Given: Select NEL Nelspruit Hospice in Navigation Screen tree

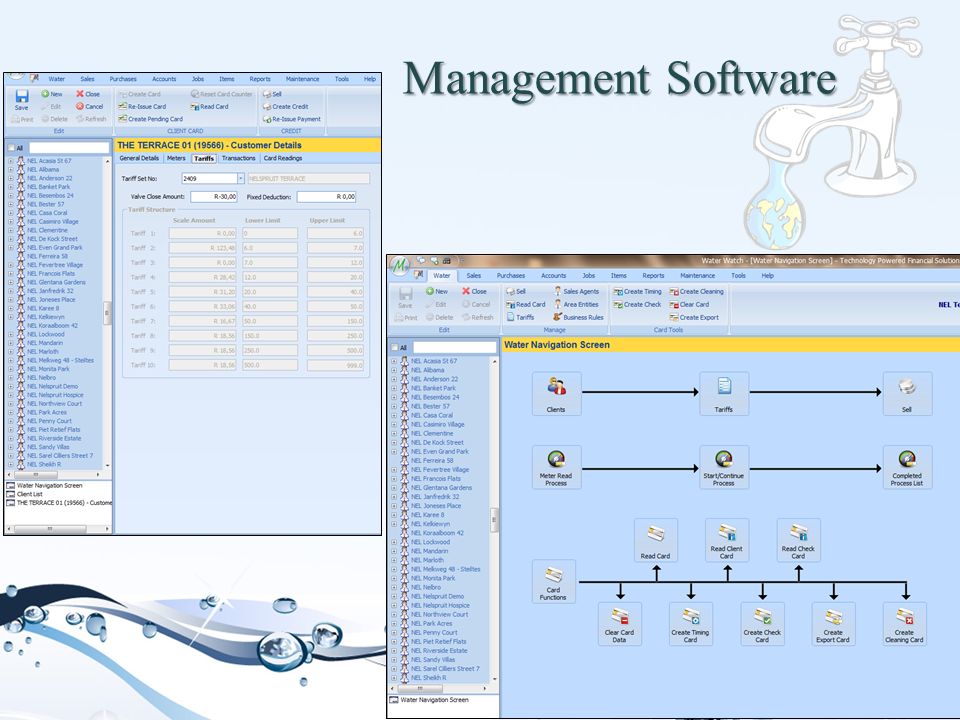Looking at the screenshot, I should (x=440, y=606).
